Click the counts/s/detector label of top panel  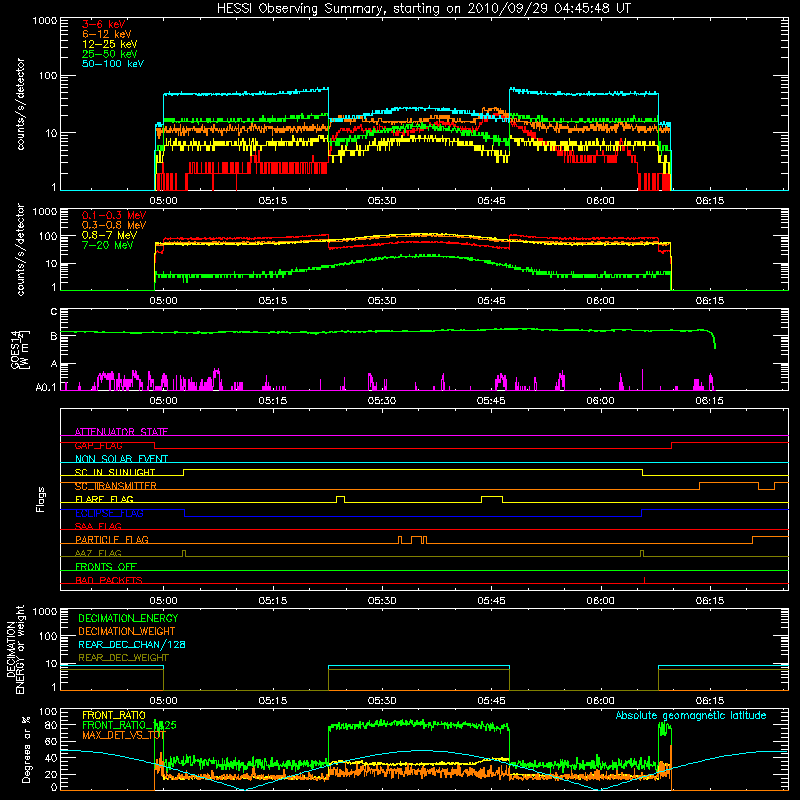point(20,104)
